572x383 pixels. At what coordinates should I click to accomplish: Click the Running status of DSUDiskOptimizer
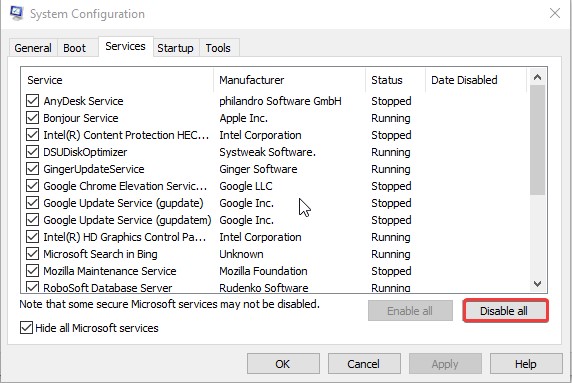pyautogui.click(x=391, y=152)
